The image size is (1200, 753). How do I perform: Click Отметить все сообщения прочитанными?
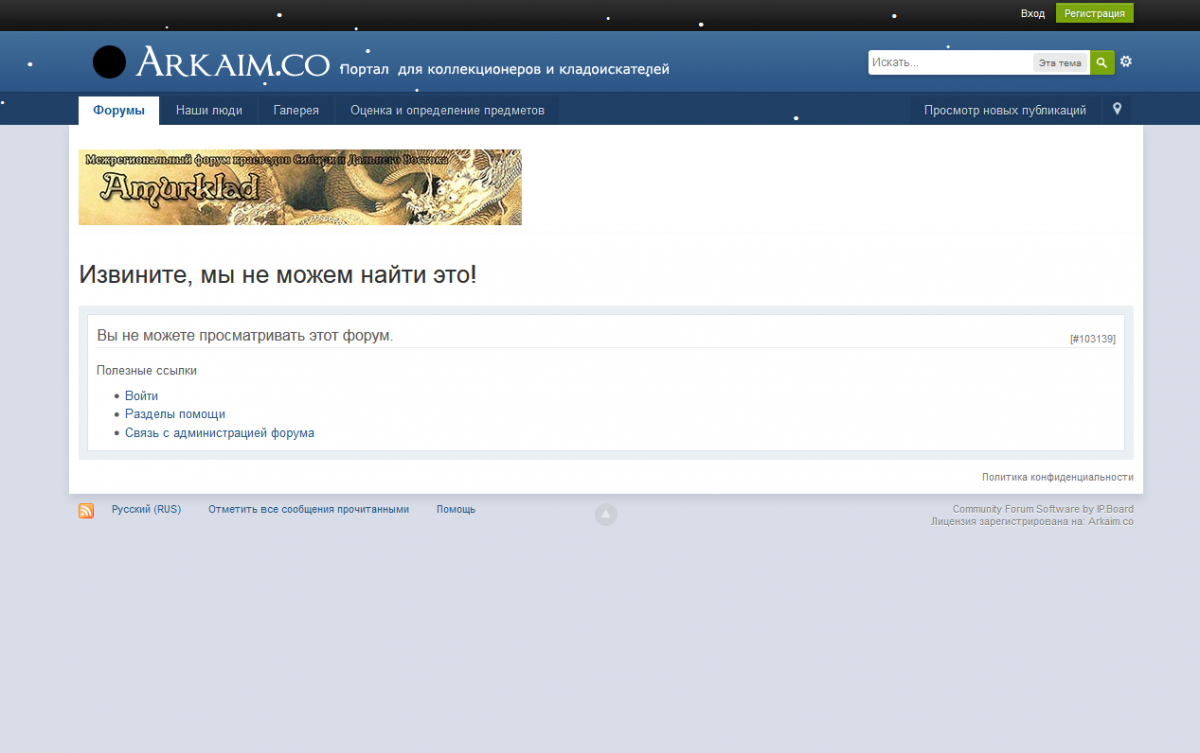point(309,509)
